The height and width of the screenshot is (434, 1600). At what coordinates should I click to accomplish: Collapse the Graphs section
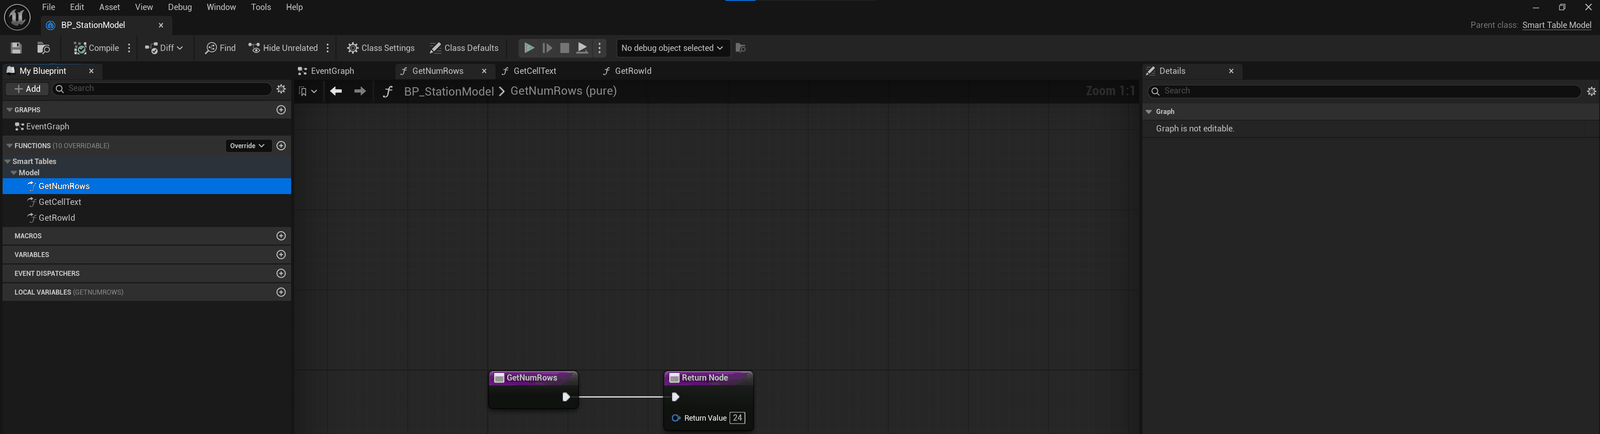point(9,110)
